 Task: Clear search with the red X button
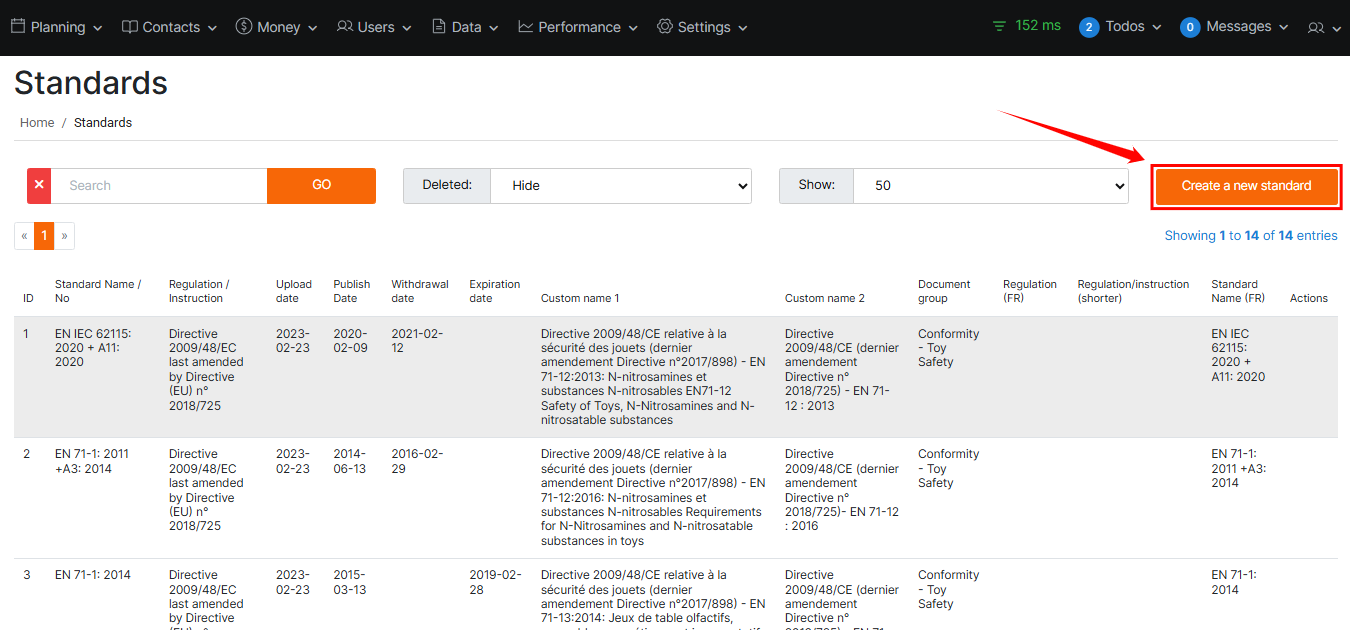[x=39, y=186]
